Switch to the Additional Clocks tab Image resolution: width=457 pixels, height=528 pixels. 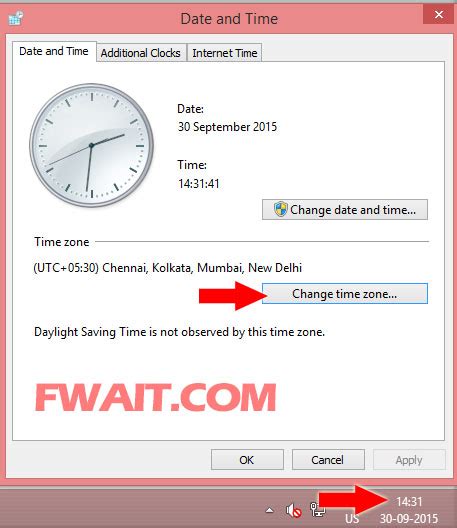click(141, 53)
